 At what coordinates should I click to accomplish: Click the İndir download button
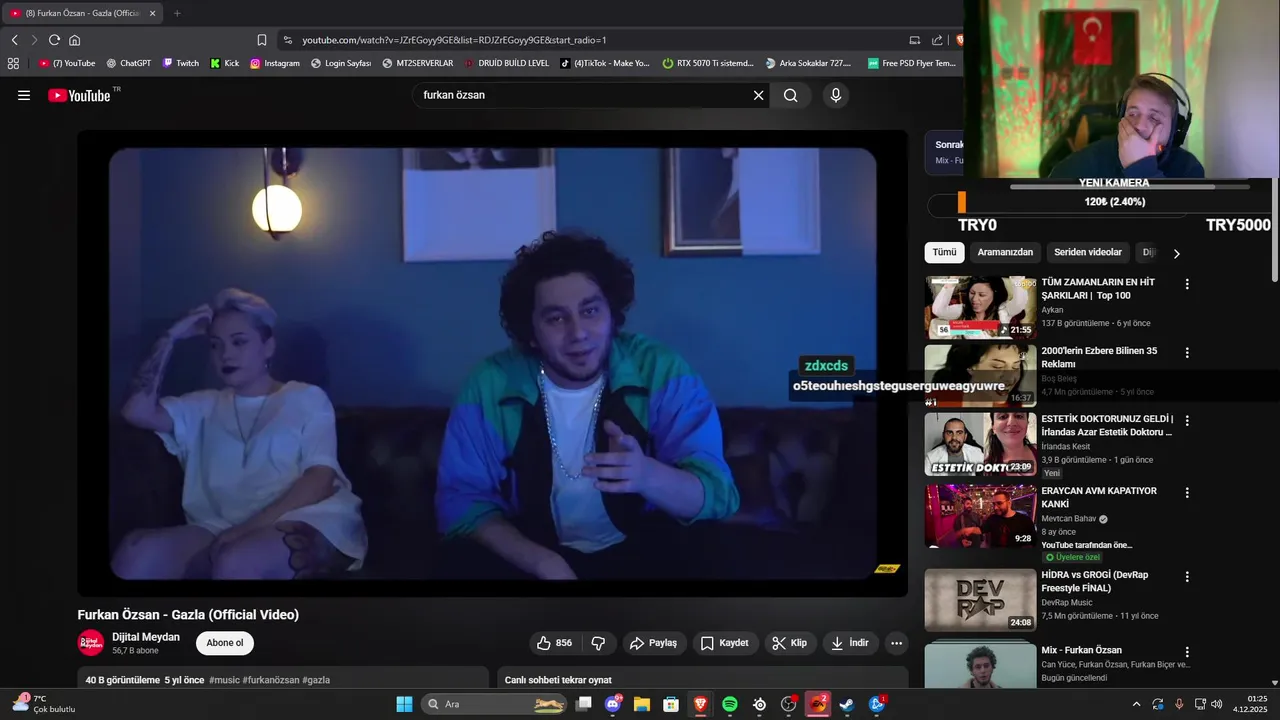[850, 643]
